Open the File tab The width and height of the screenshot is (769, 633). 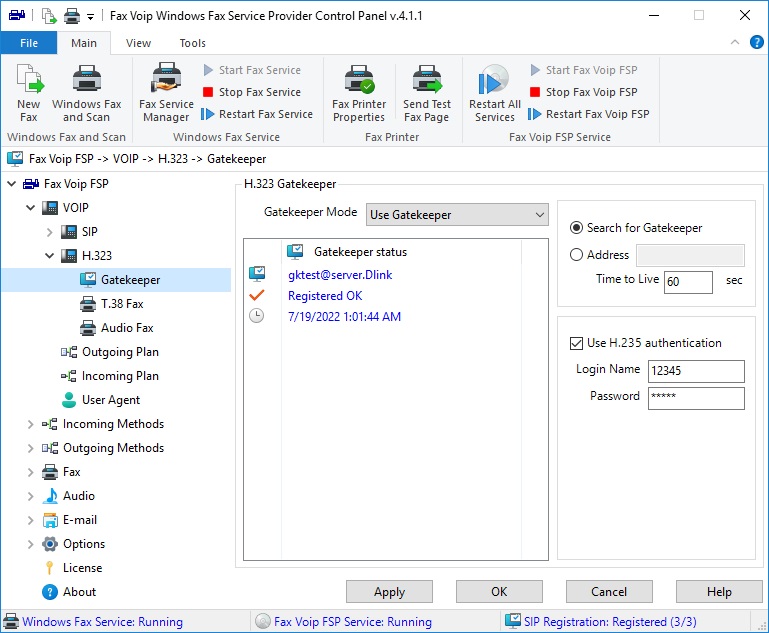[29, 43]
